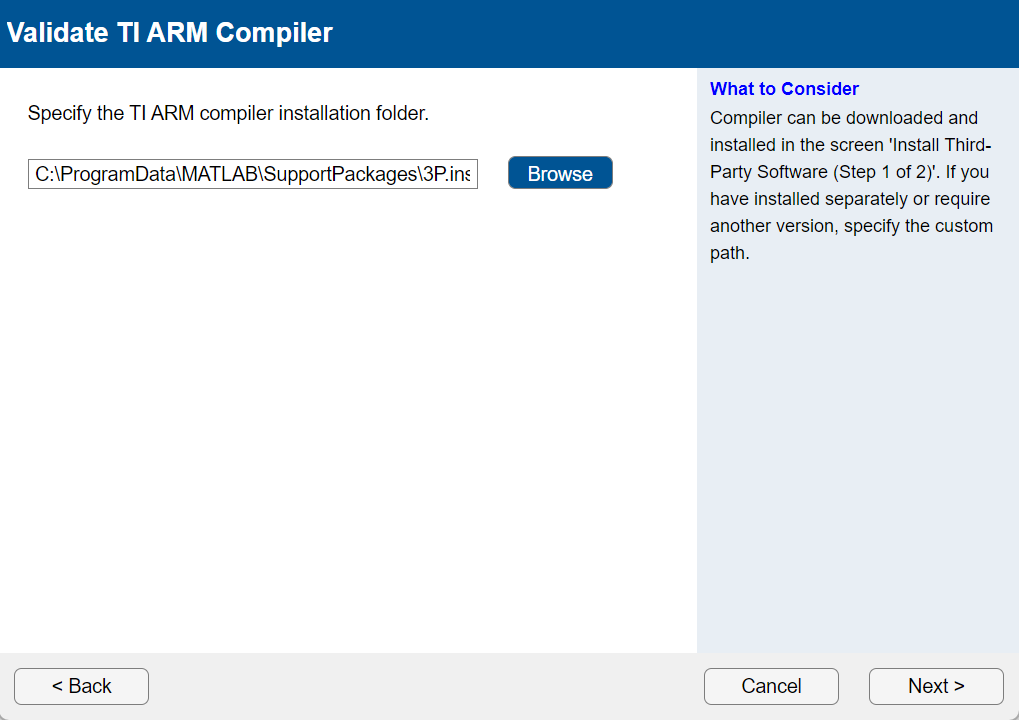Click the 'Validate TI ARM Compiler' title

(170, 32)
